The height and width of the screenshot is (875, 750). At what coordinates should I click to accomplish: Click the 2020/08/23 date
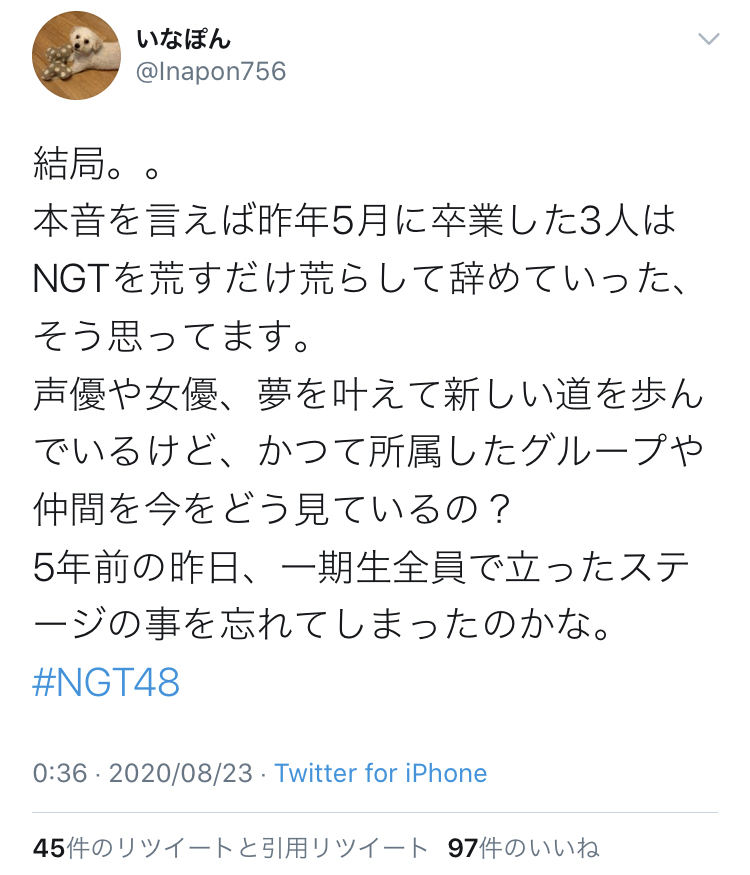pyautogui.click(x=181, y=773)
